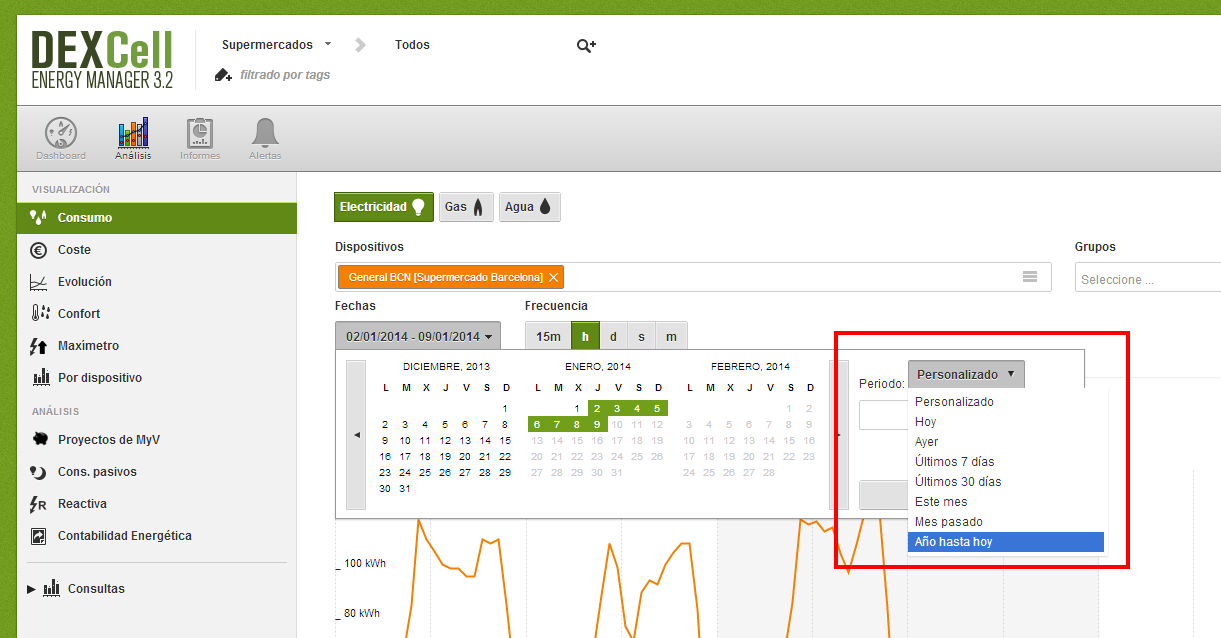Select January 2 in the calendar

(598, 408)
